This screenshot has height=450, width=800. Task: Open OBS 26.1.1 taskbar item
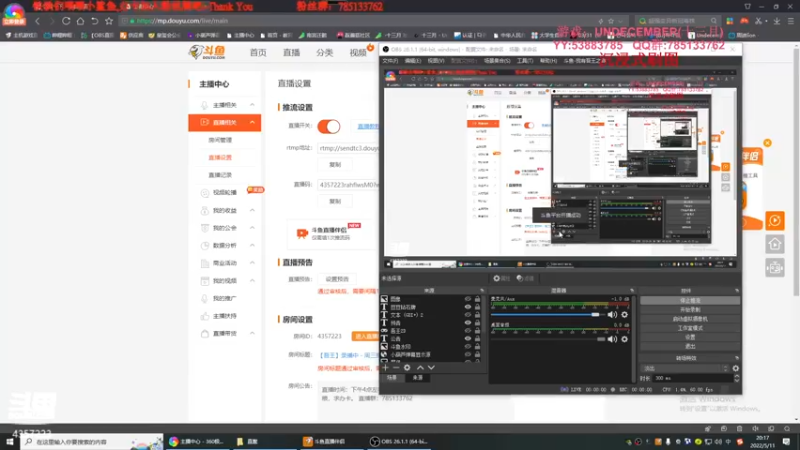coord(399,442)
